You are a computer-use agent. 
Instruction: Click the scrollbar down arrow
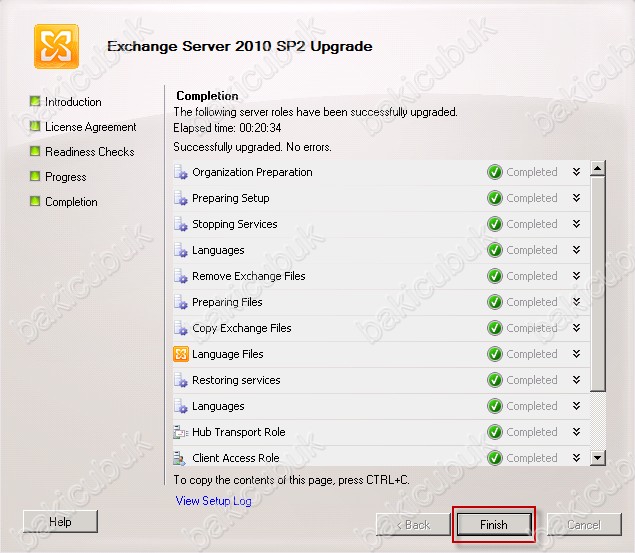(598, 458)
